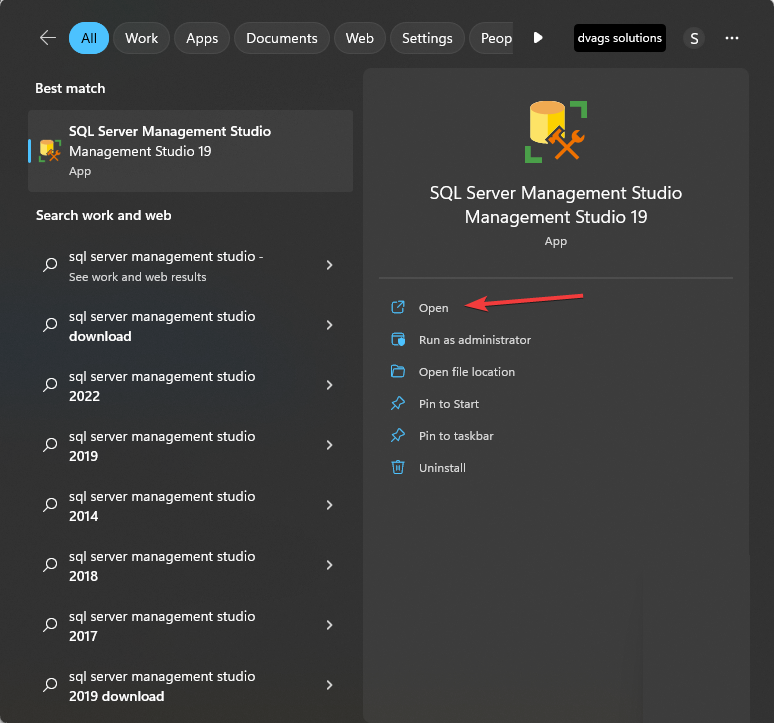Select 'sql server management studio 2014' suggestion
The width and height of the screenshot is (774, 723).
[191, 505]
